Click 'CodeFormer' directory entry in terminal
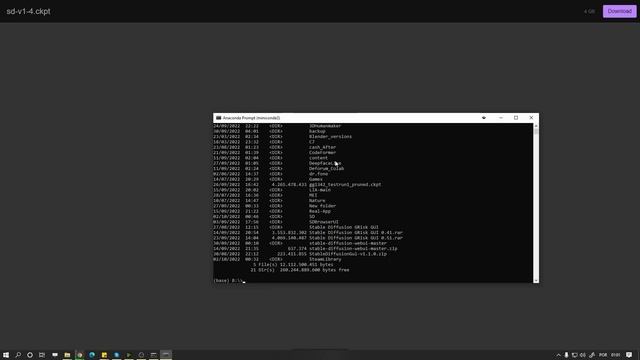The image size is (640, 360). click(322, 153)
